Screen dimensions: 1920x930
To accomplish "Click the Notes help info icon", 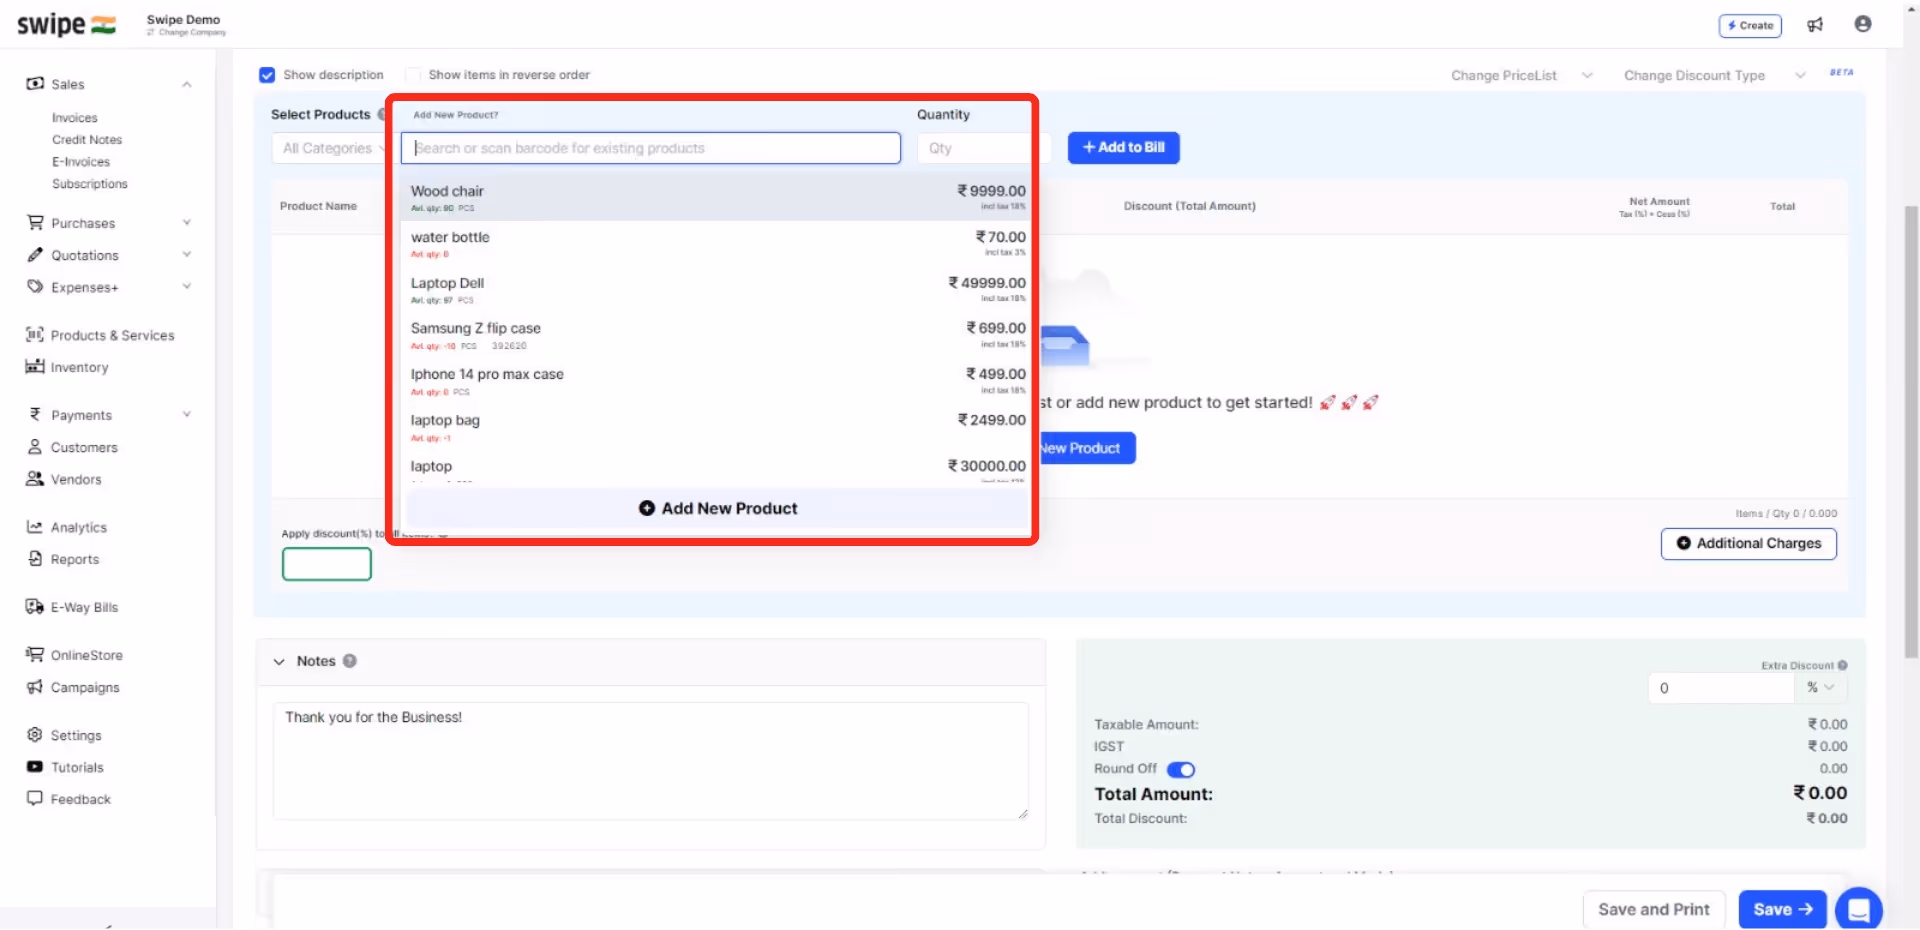I will pyautogui.click(x=350, y=661).
